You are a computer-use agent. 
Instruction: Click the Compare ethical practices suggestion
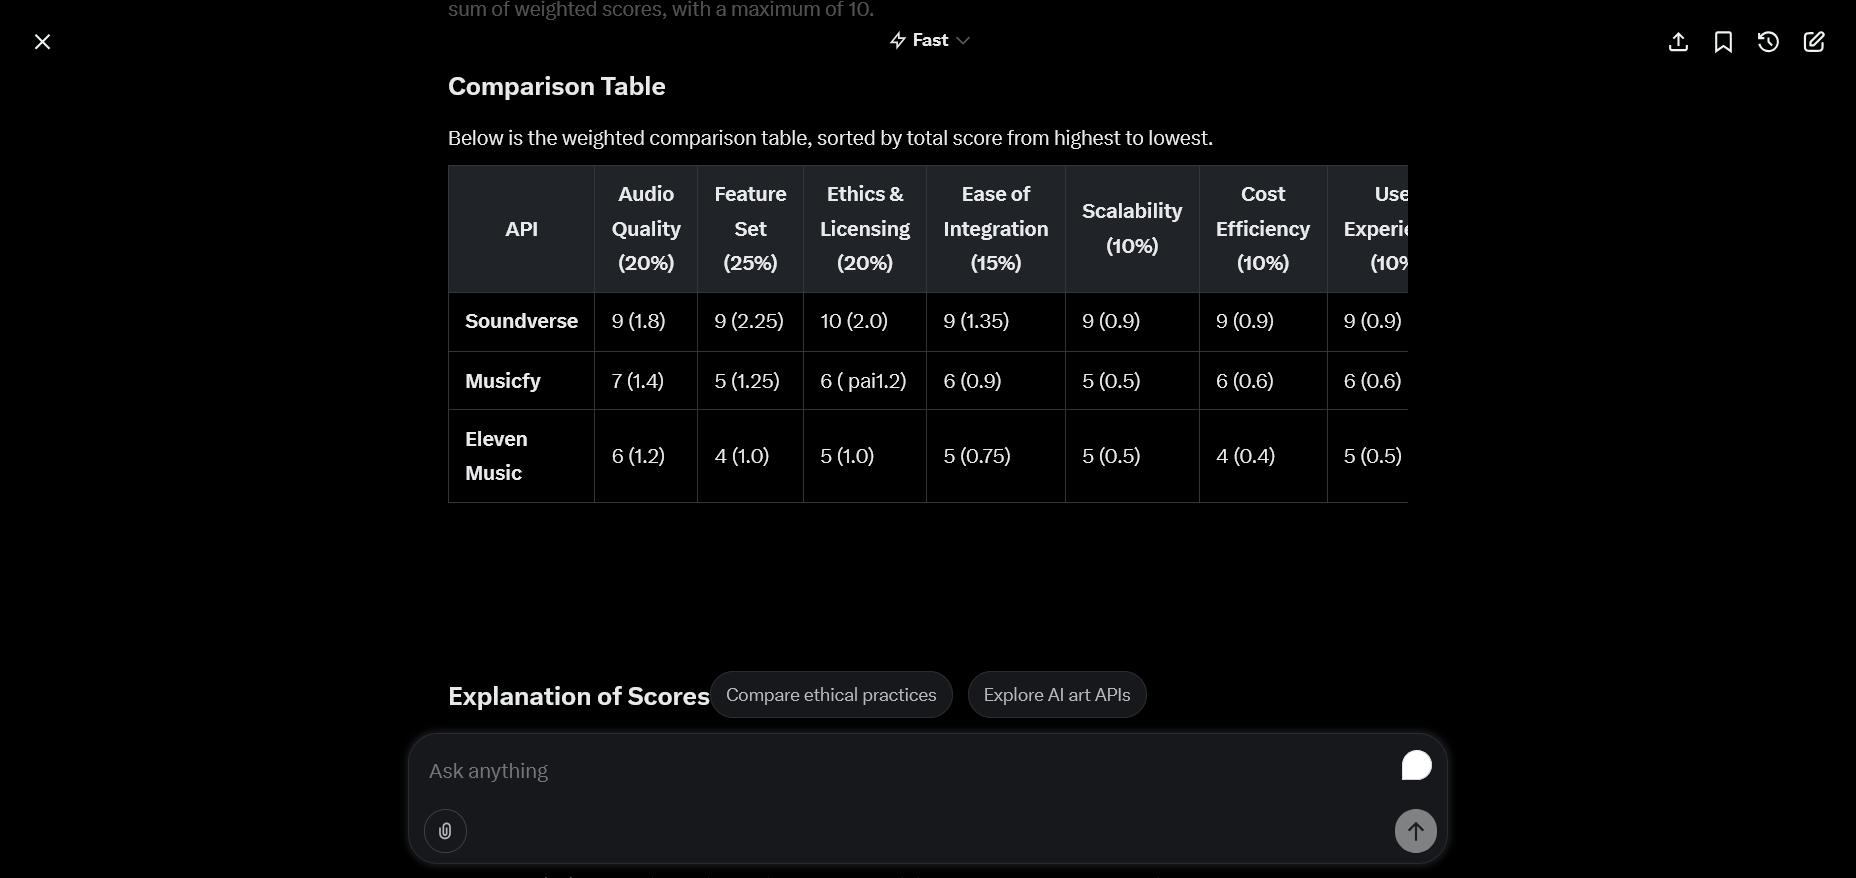831,695
